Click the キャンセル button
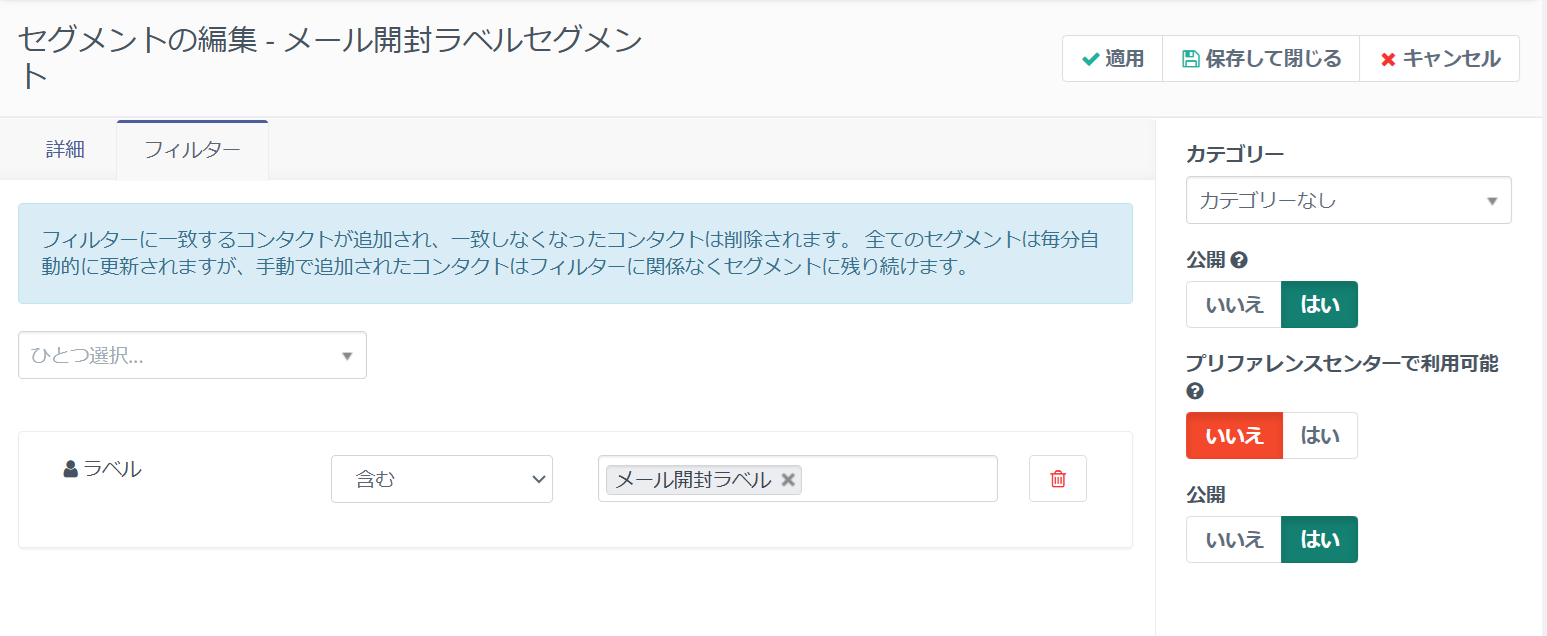The height and width of the screenshot is (636, 1547). tap(1439, 59)
